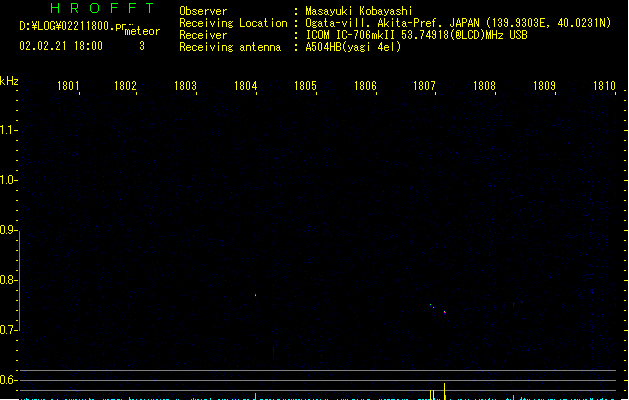Click the 1810 time axis label
The image size is (629, 400).
605,86
